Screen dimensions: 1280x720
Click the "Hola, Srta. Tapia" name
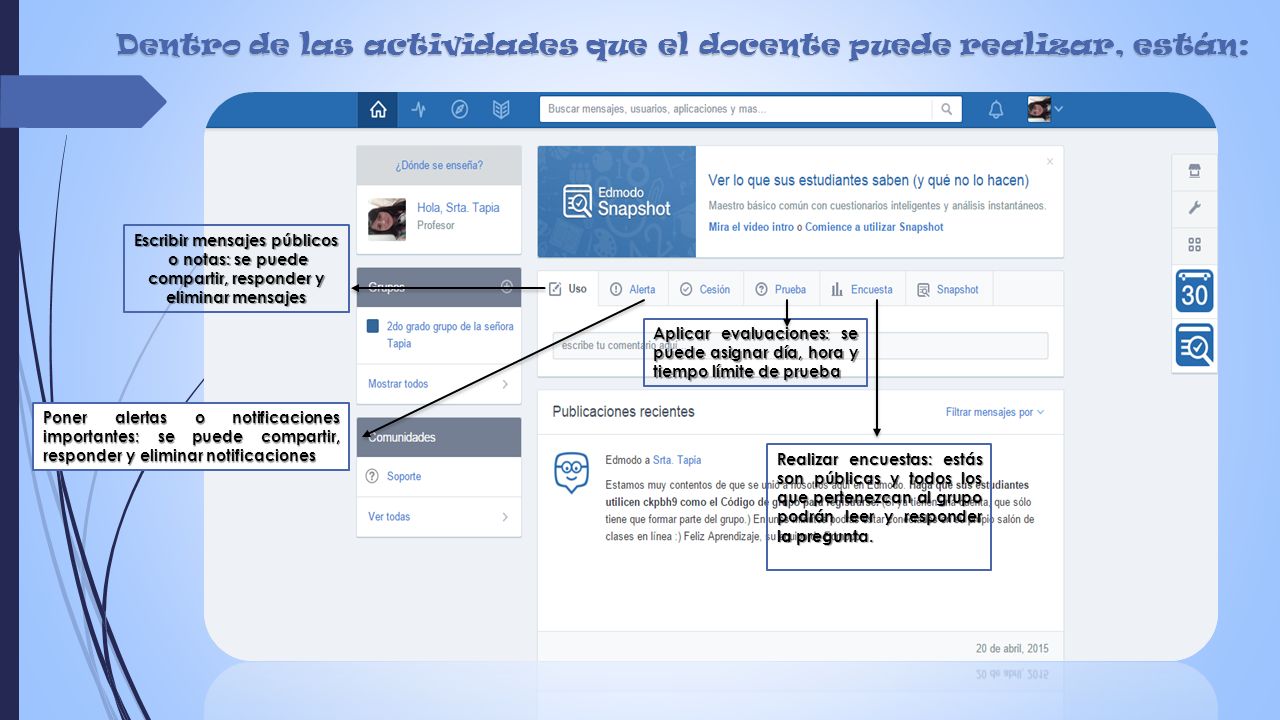[x=458, y=208]
